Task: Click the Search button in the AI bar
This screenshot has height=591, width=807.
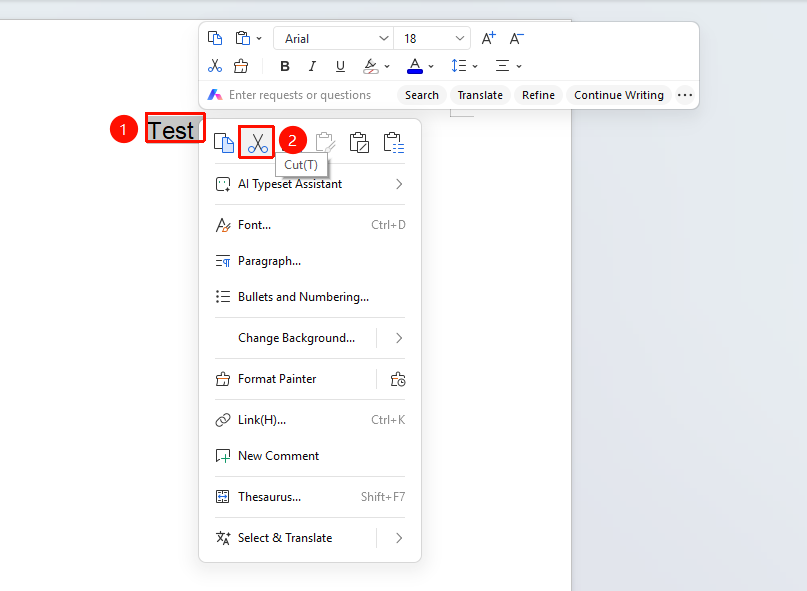Action: (422, 95)
